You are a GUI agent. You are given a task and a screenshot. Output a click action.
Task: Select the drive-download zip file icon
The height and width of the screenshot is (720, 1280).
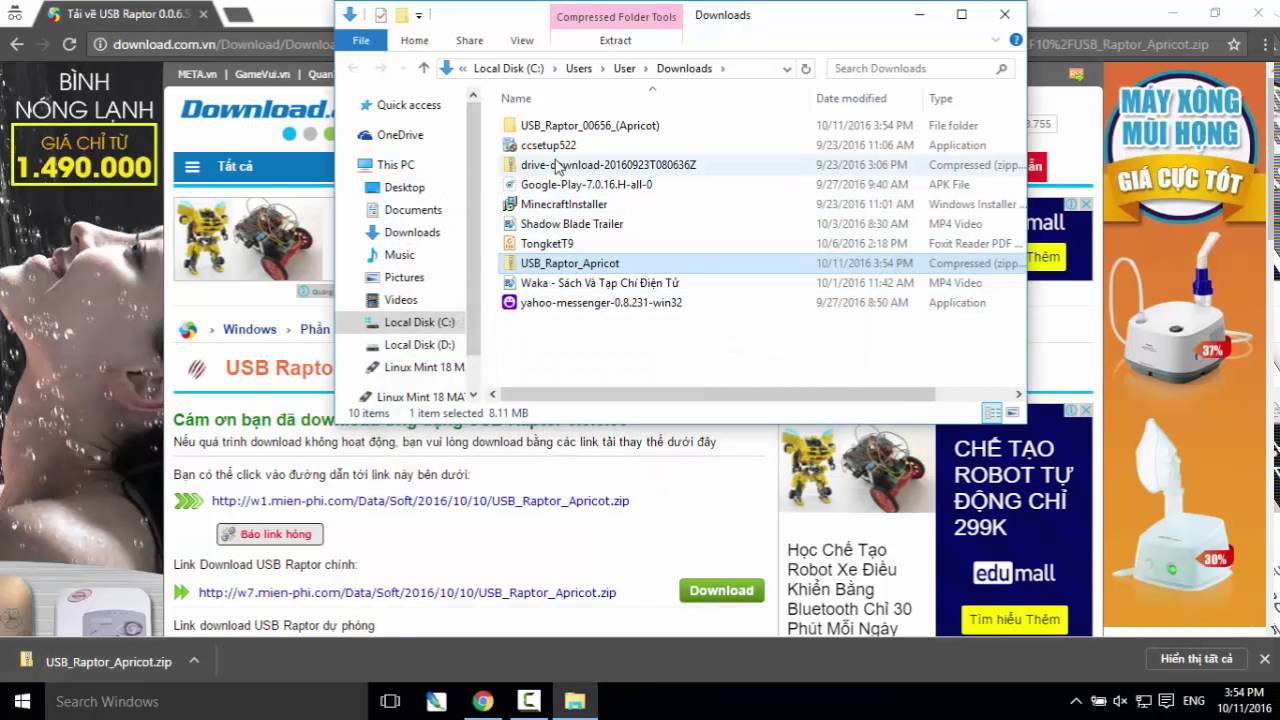pyautogui.click(x=509, y=165)
